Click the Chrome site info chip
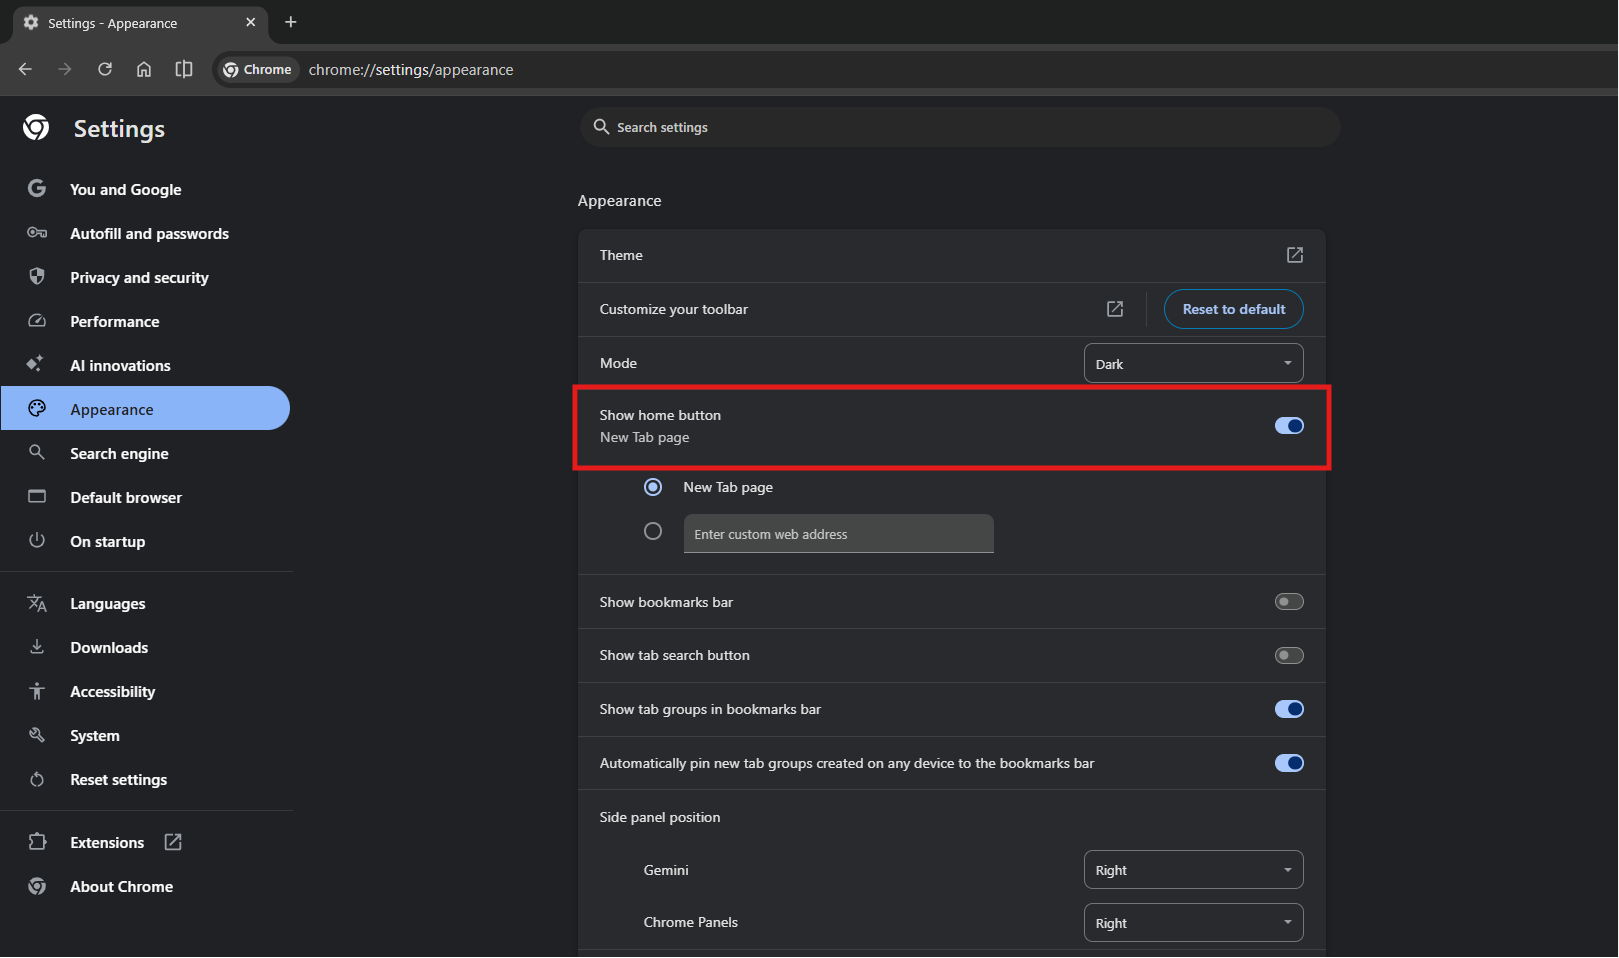1619x958 pixels. click(257, 69)
